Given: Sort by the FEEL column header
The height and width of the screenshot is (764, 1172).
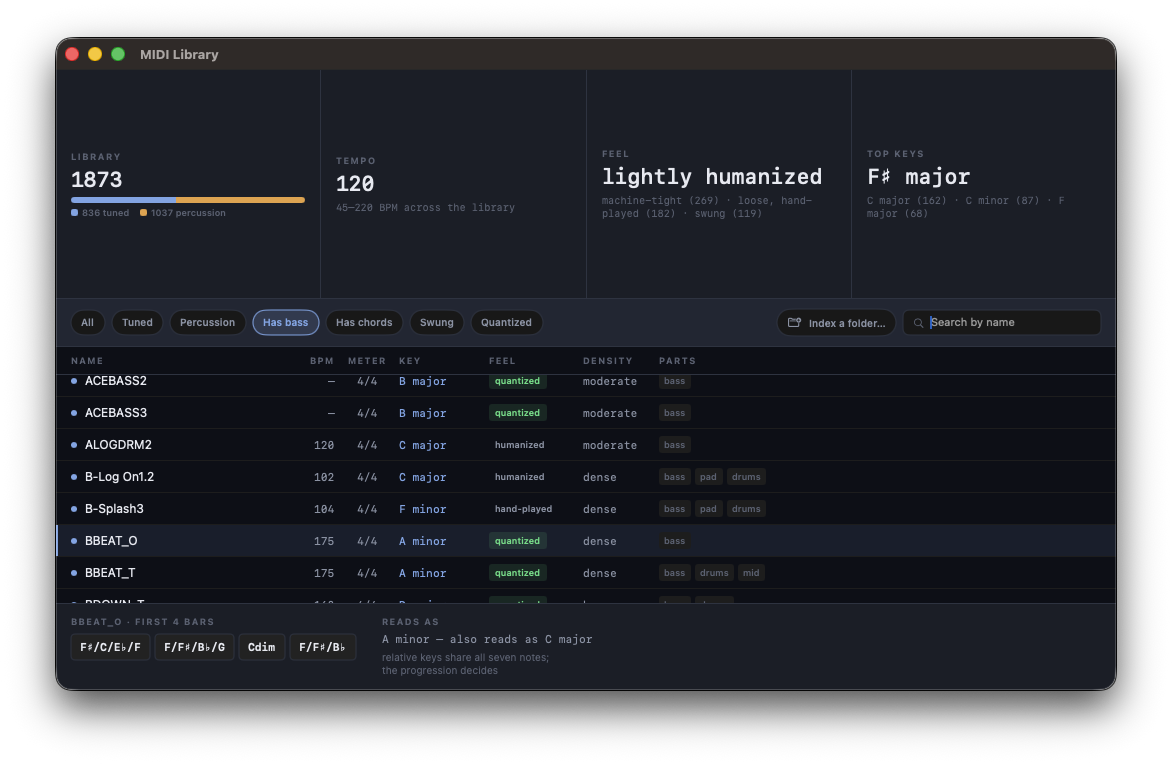Looking at the screenshot, I should [x=502, y=360].
